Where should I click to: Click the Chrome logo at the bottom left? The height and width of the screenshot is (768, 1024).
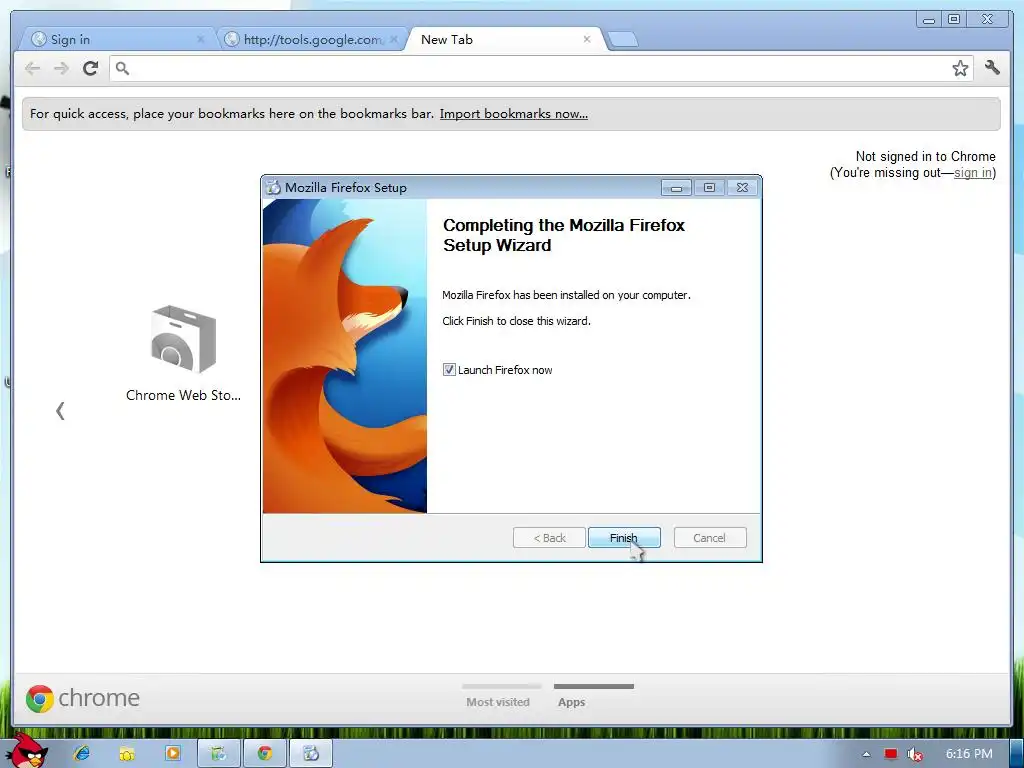click(x=40, y=699)
